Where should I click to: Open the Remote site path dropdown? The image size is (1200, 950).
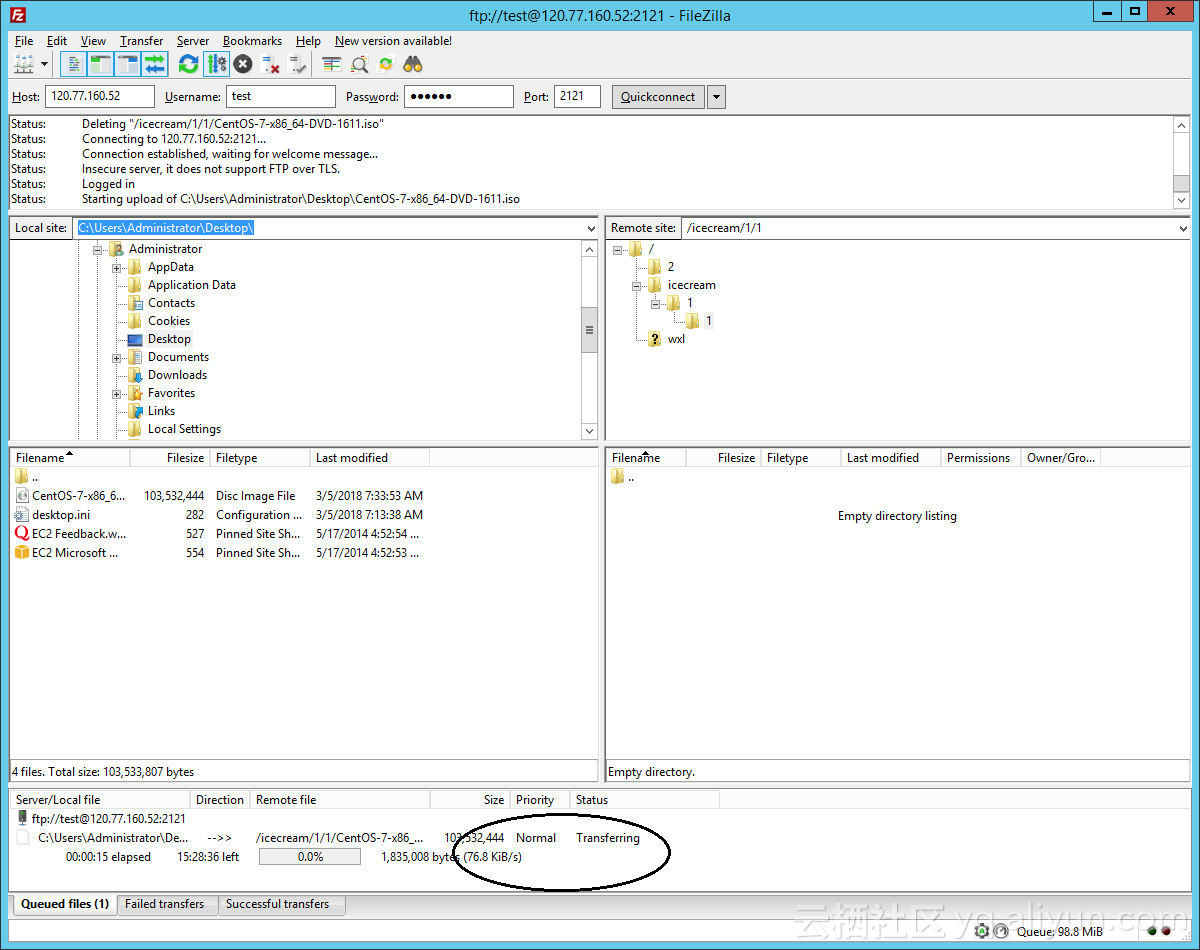1183,228
